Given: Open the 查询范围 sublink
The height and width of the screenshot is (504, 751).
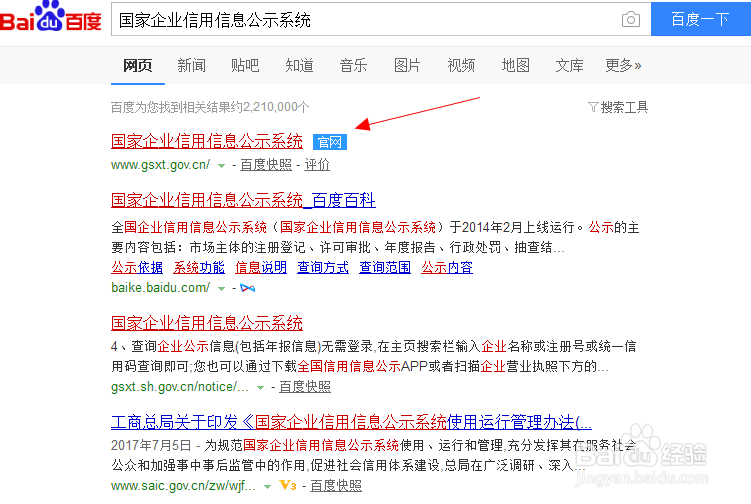Looking at the screenshot, I should point(385,267).
